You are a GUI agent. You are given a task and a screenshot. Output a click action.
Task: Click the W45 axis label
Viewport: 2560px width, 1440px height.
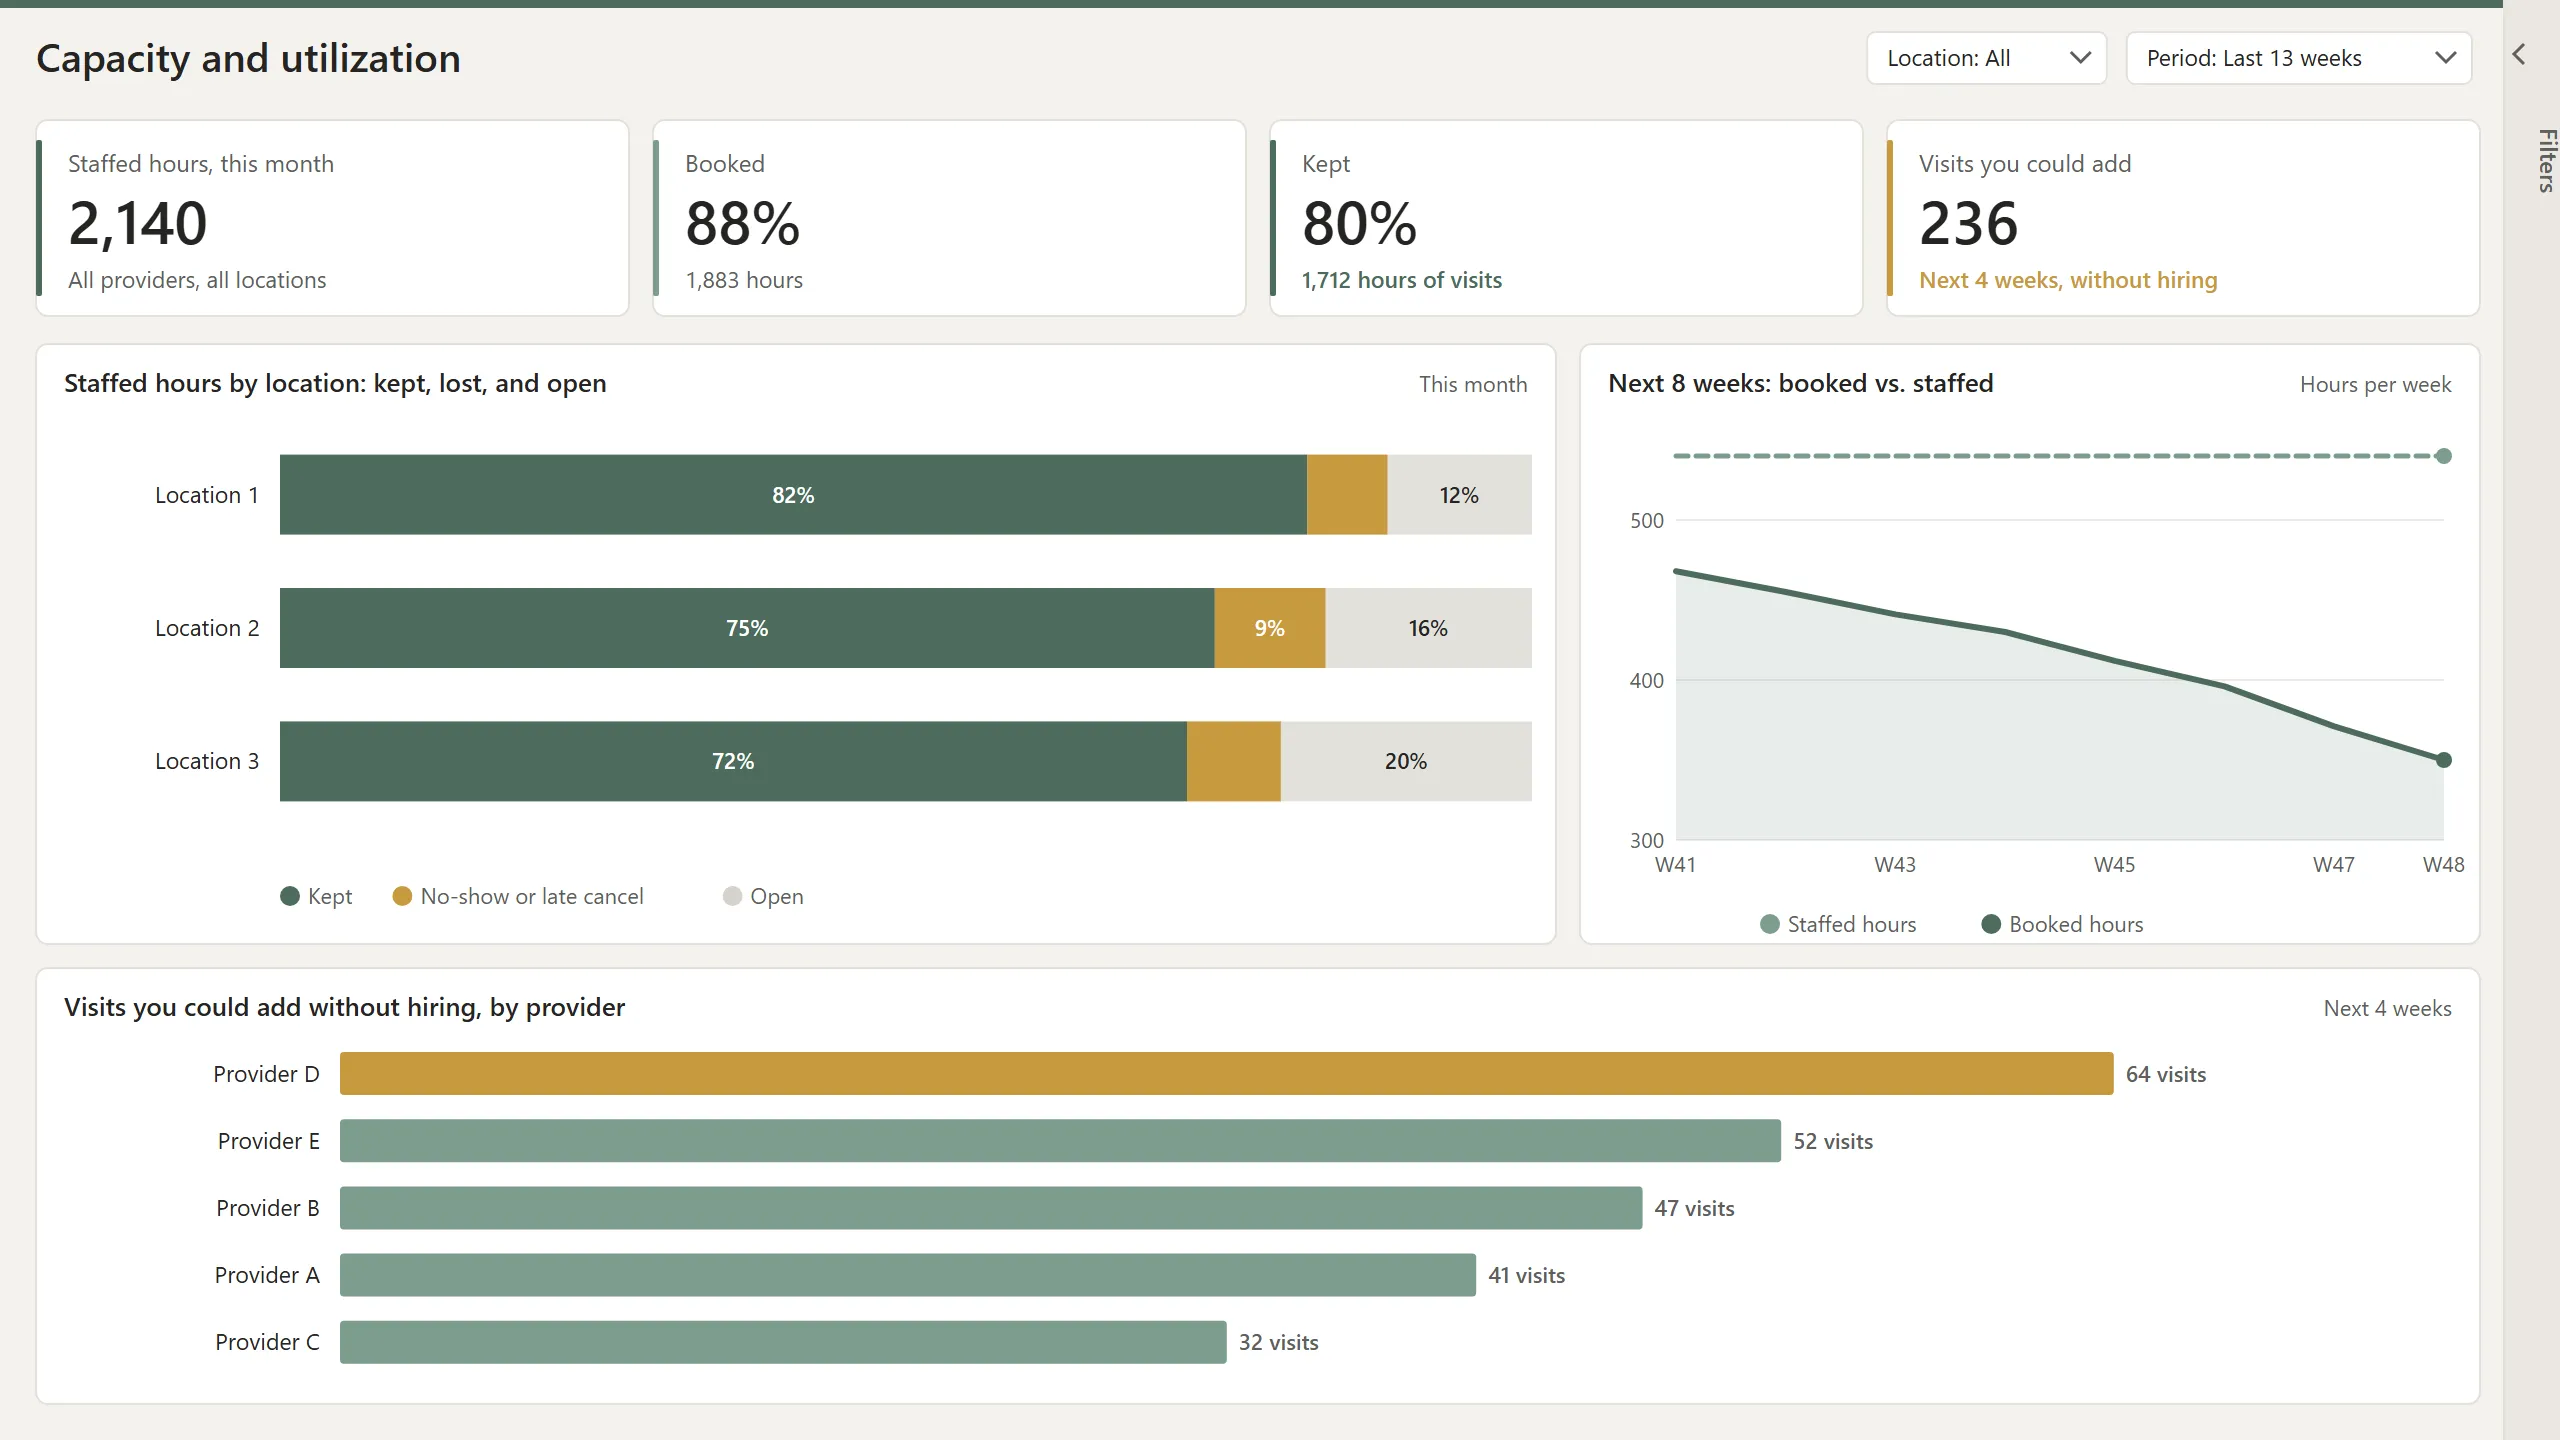point(2114,865)
